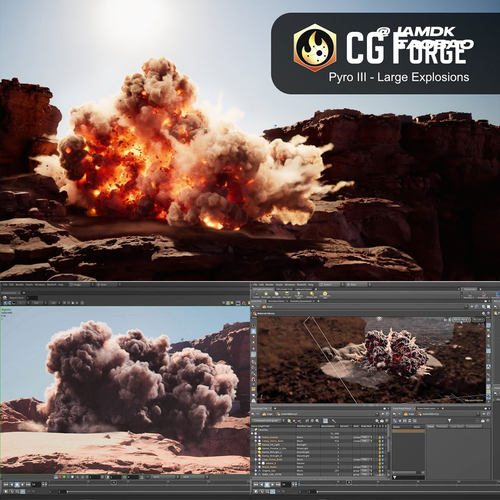Select the orange highlighted row in details list
The width and height of the screenshot is (500, 500).
409,431
